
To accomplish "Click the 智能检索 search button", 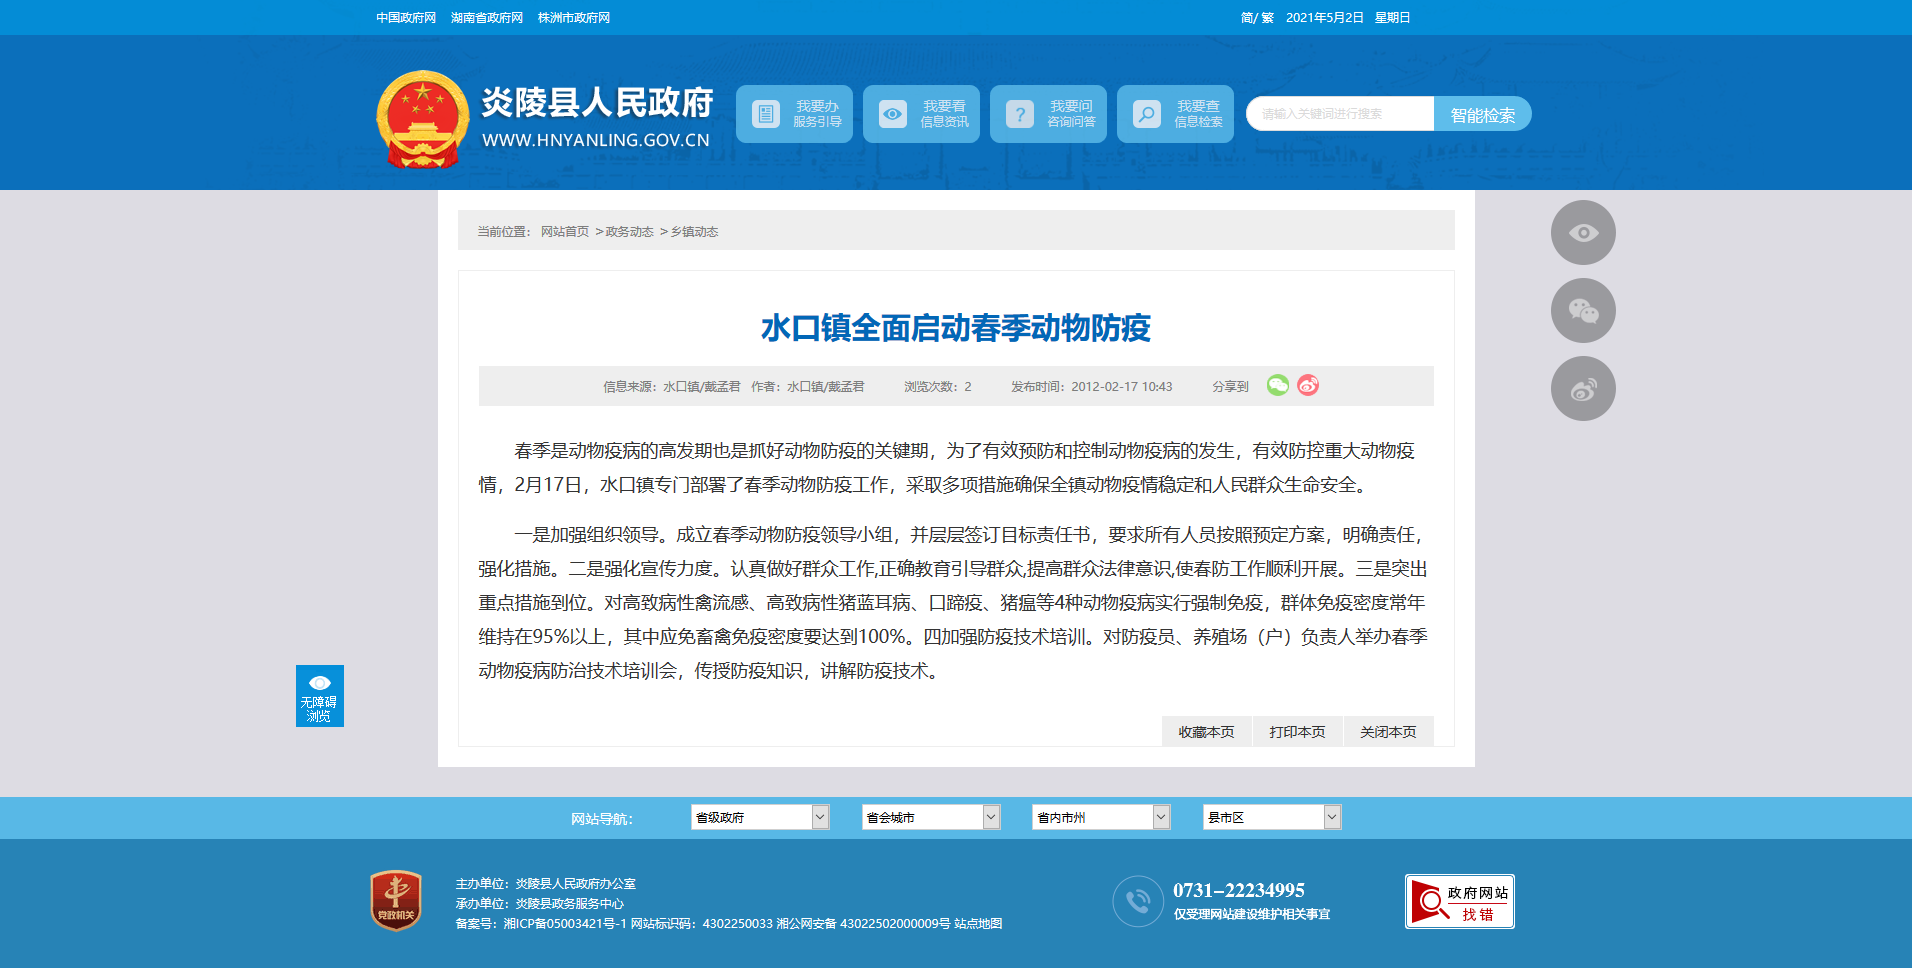I will point(1482,114).
